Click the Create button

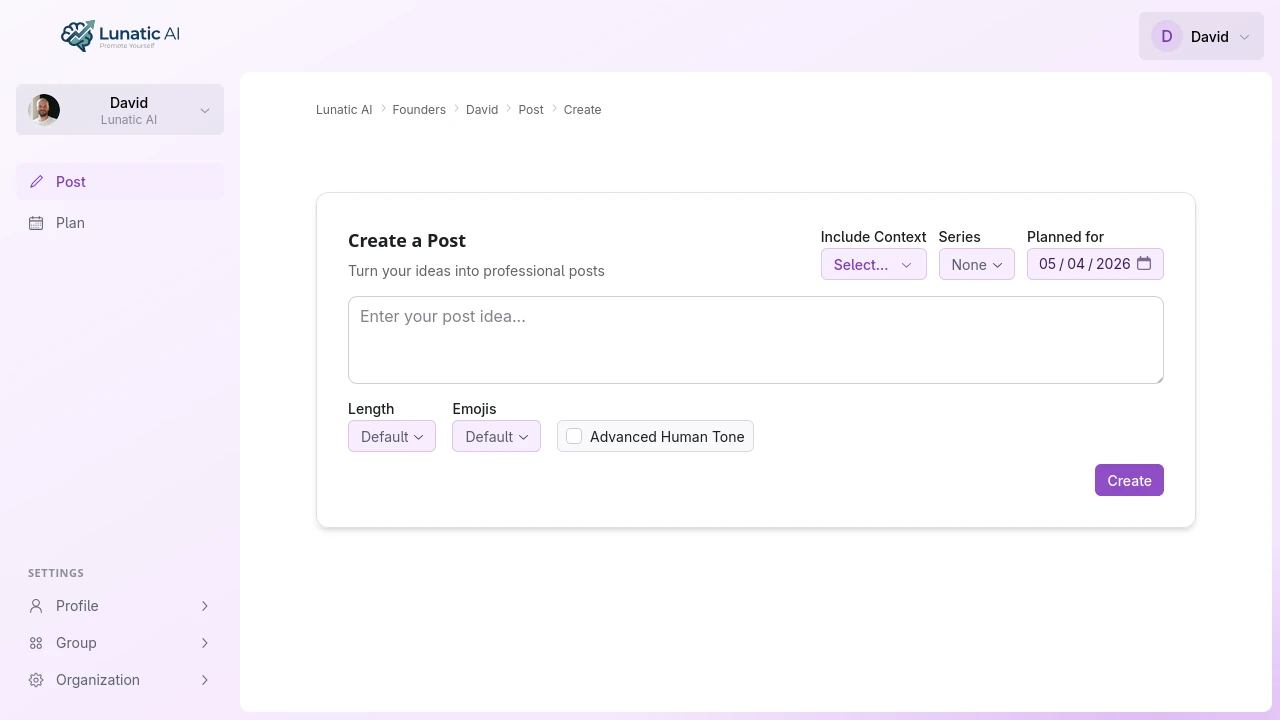click(x=1129, y=480)
